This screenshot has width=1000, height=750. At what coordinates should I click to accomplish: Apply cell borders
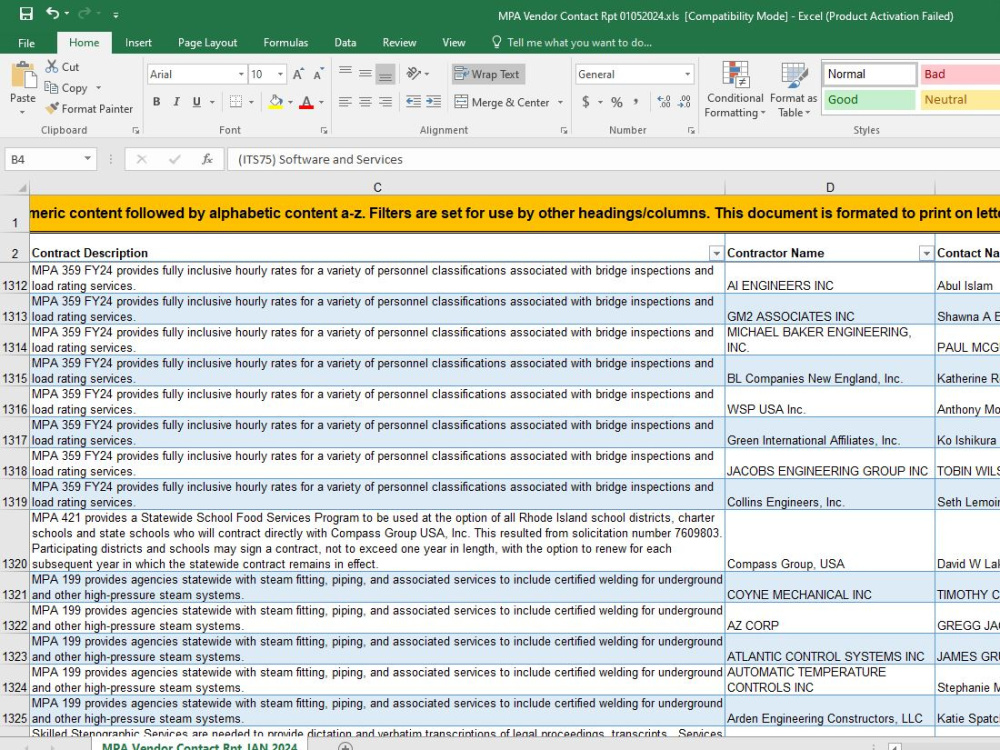(236, 102)
